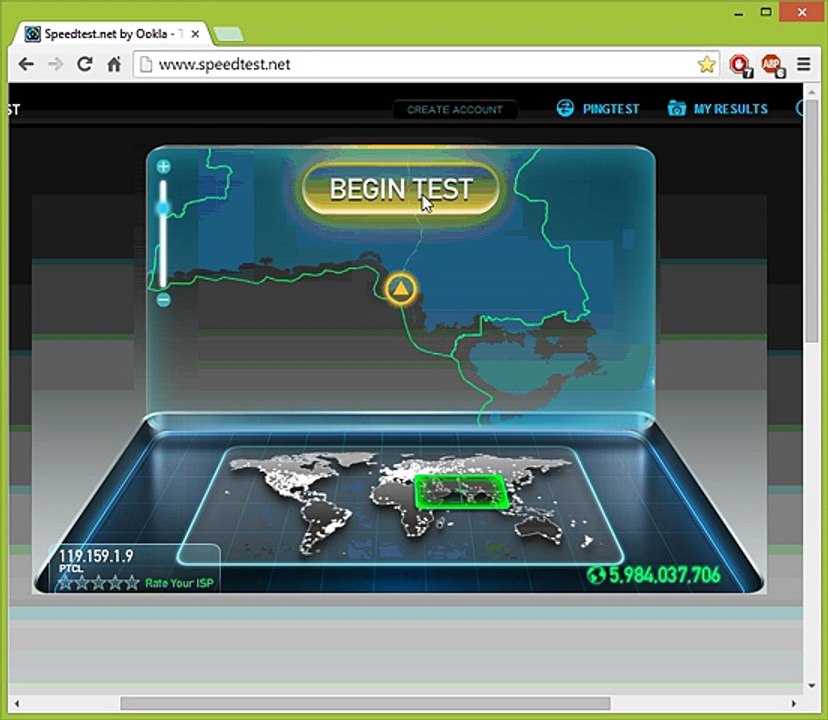Open a new browser tab
Image resolution: width=828 pixels, height=720 pixels.
228,35
